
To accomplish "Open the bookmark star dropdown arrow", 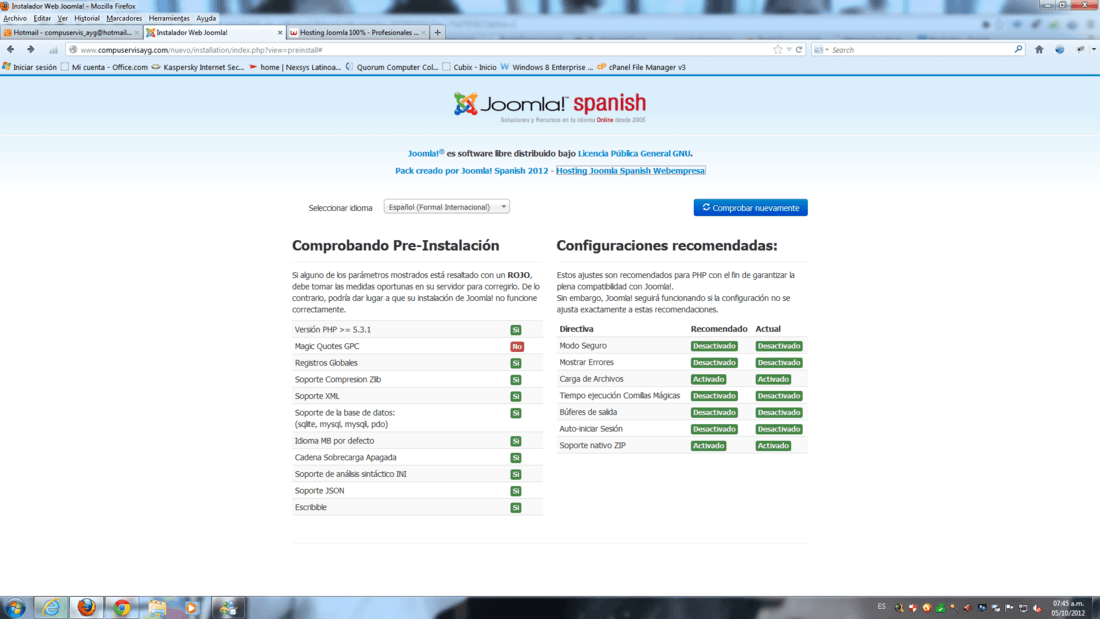I will 789,50.
